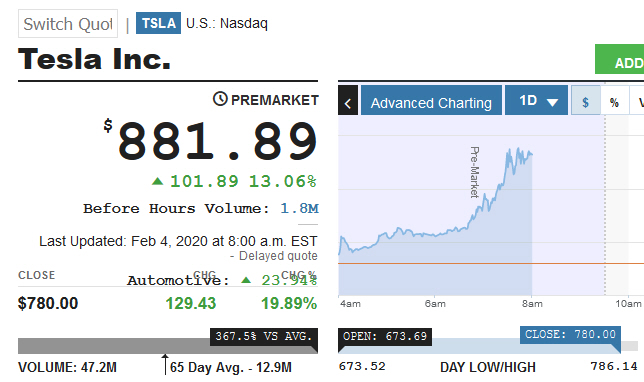This screenshot has height=382, width=644.
Task: Open Advanced Charting
Action: tap(431, 100)
